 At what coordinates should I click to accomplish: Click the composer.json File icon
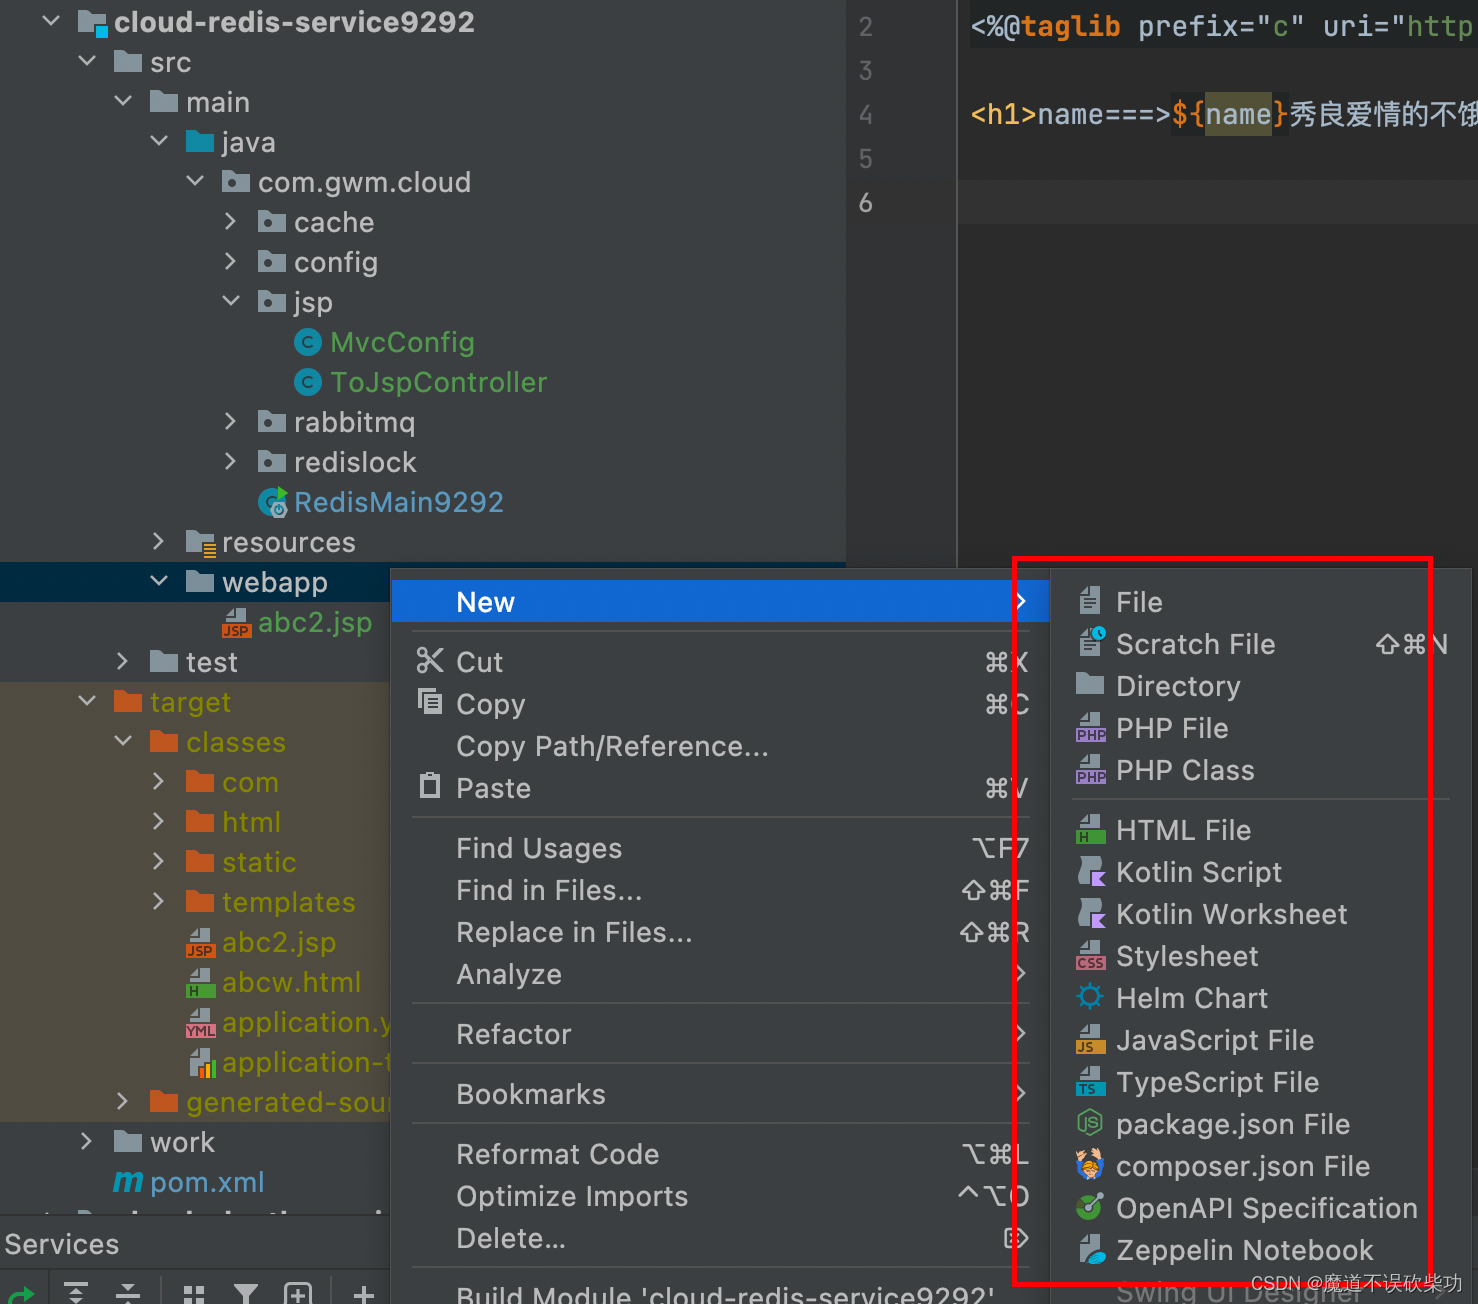point(1090,1165)
